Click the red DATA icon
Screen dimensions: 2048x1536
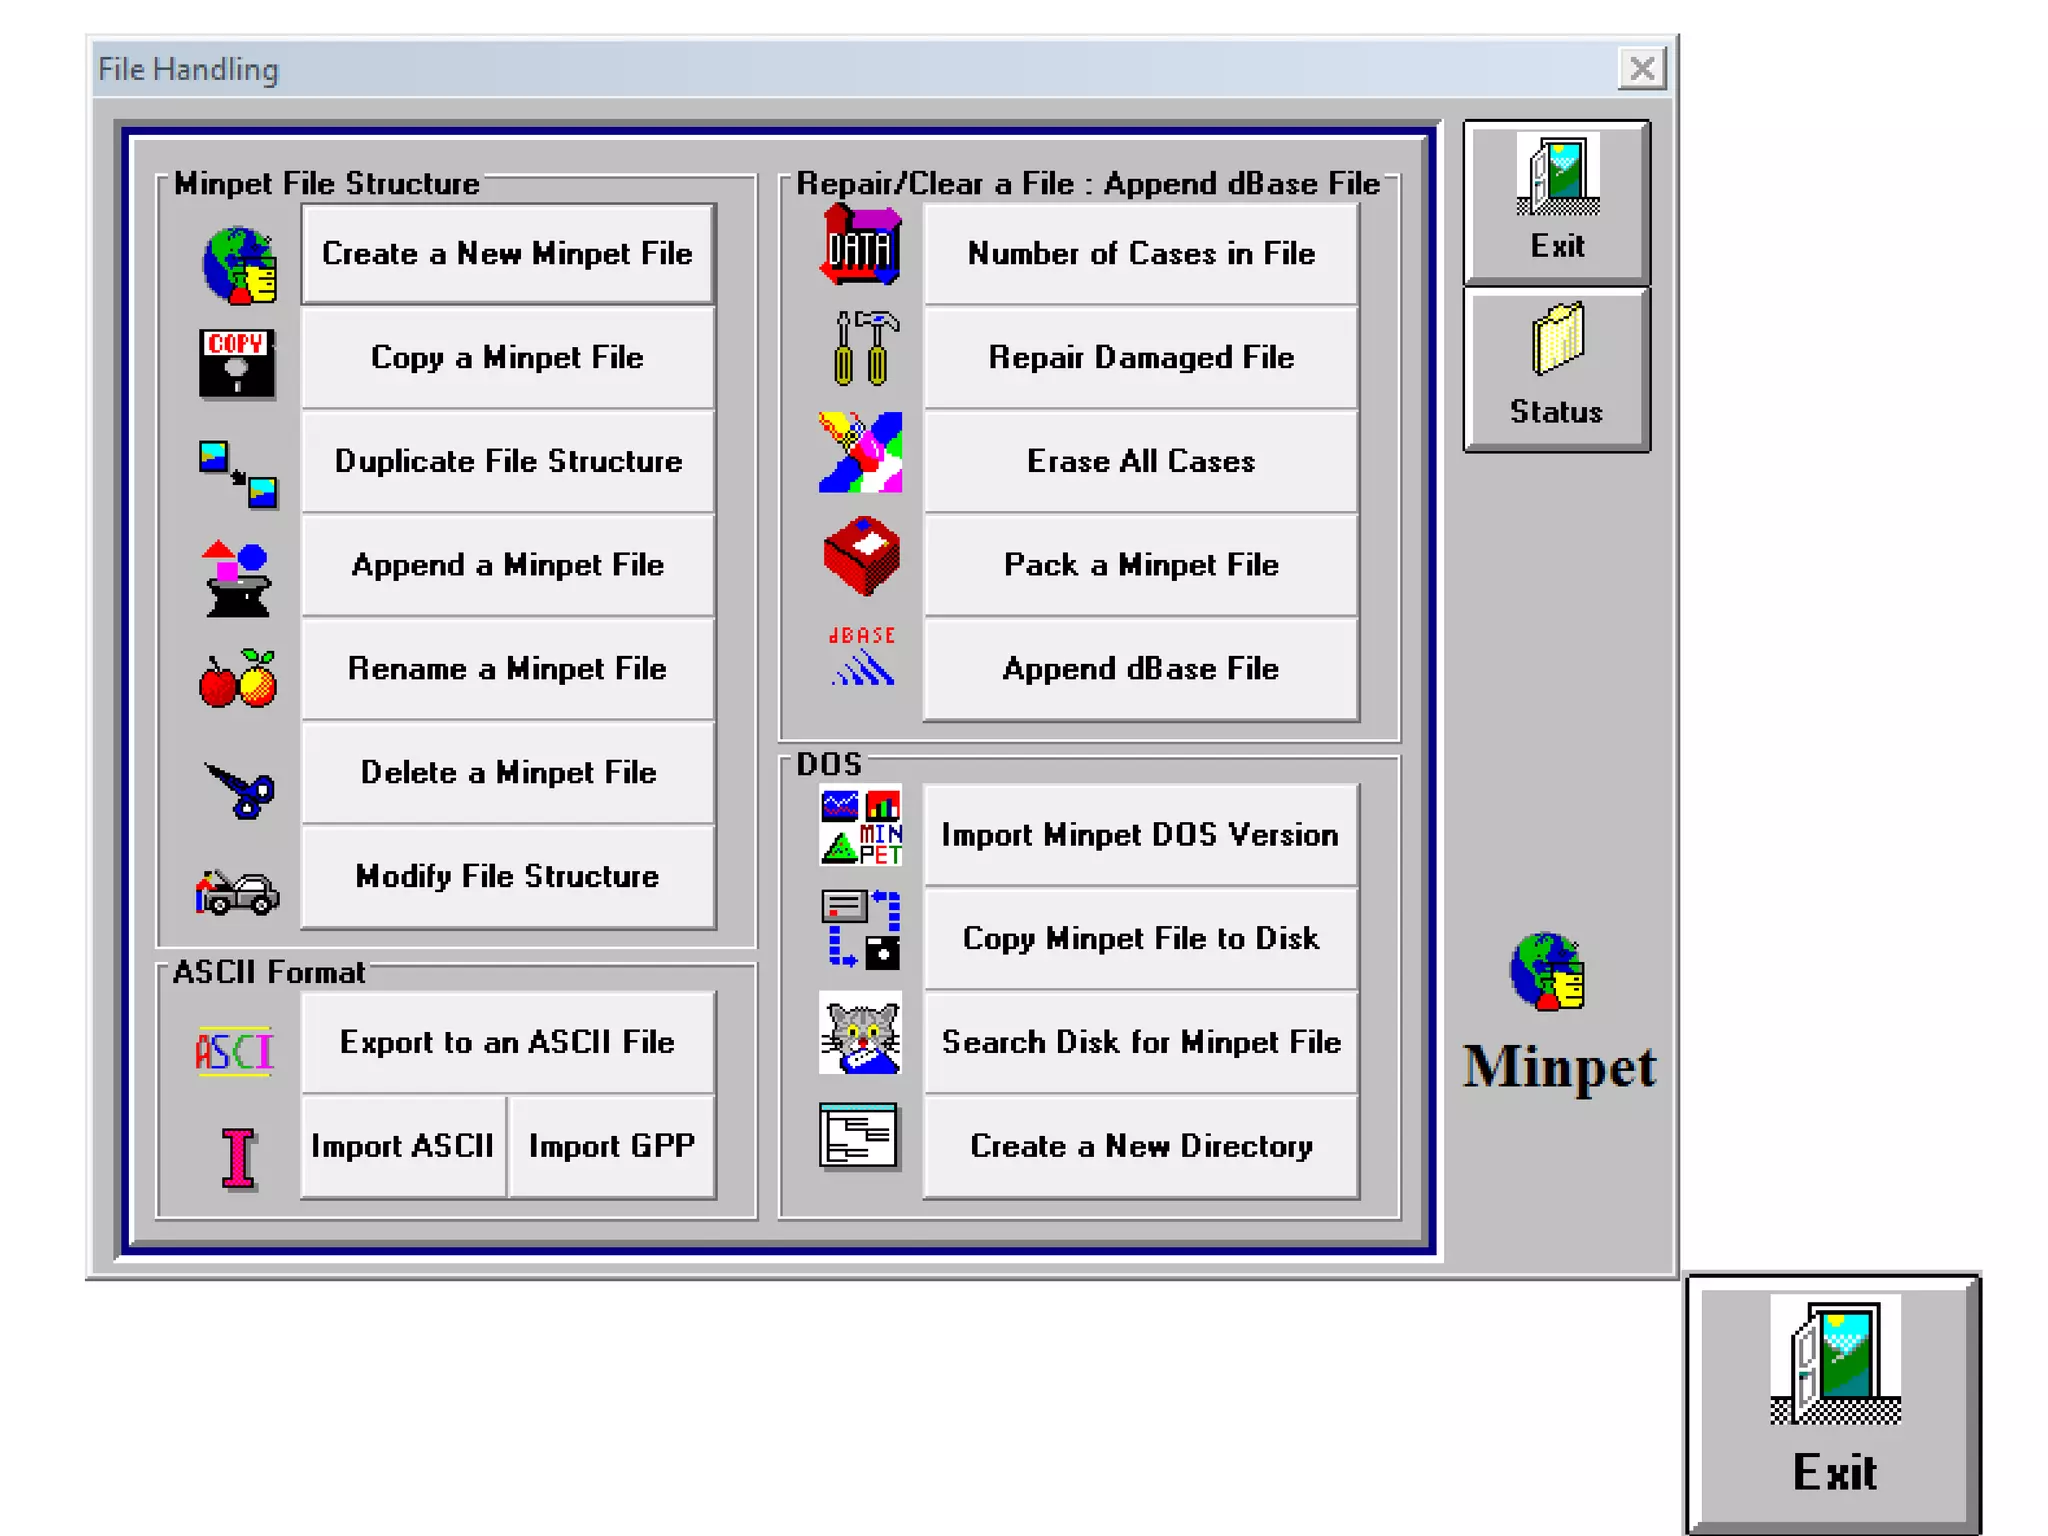coord(860,246)
